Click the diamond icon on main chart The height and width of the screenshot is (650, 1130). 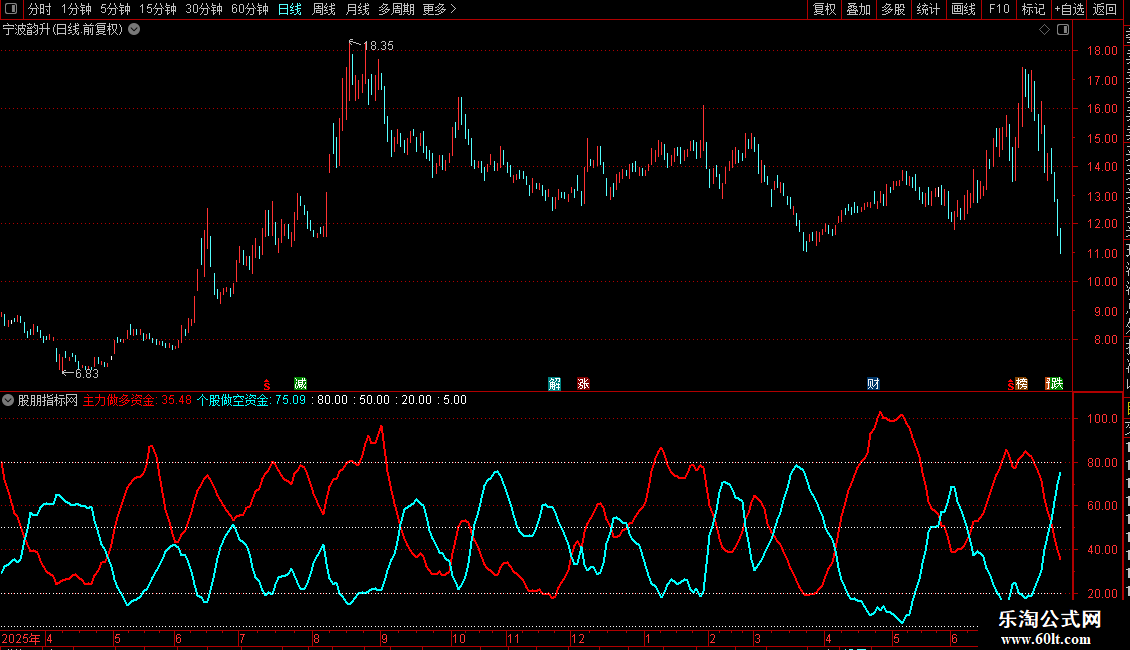click(1044, 30)
